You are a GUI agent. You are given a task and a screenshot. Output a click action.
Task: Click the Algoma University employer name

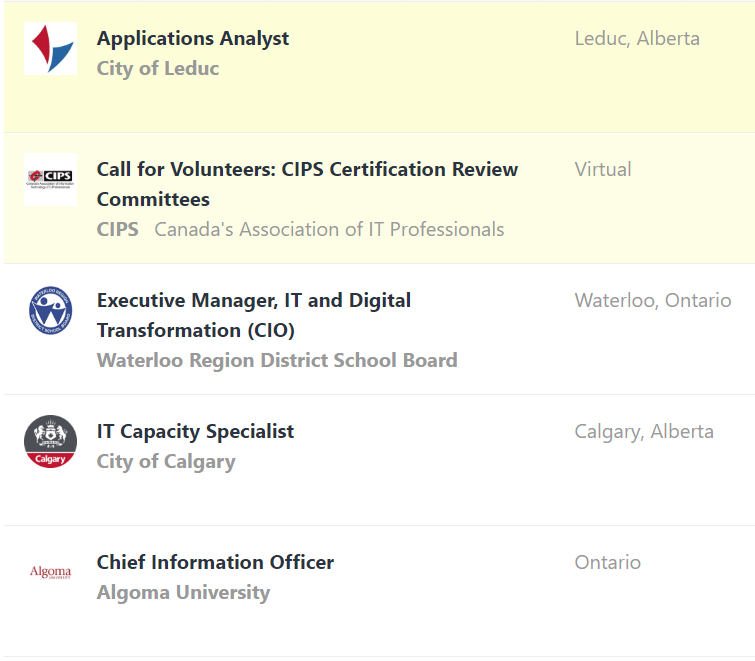point(183,593)
